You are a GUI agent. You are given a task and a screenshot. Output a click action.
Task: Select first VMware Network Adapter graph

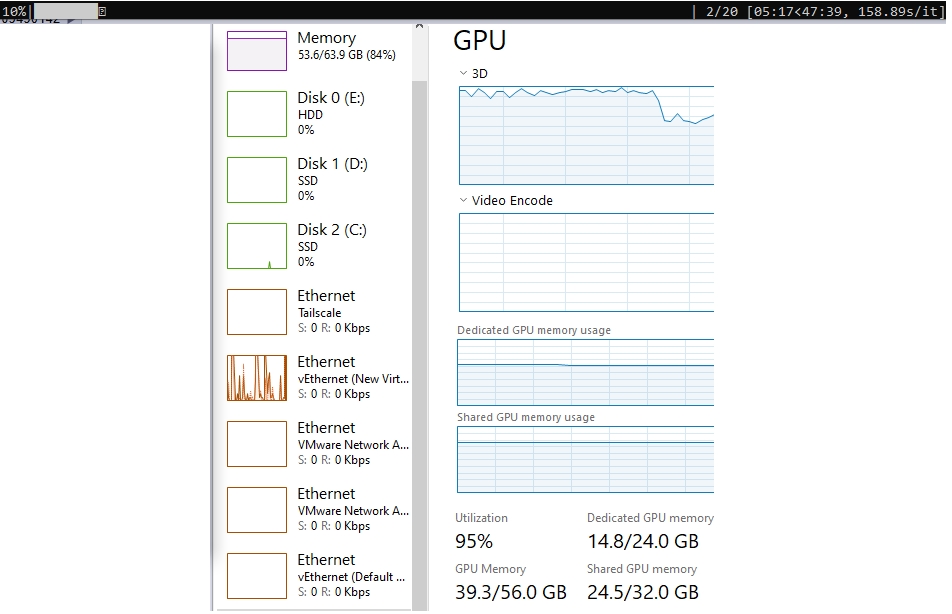pos(257,444)
